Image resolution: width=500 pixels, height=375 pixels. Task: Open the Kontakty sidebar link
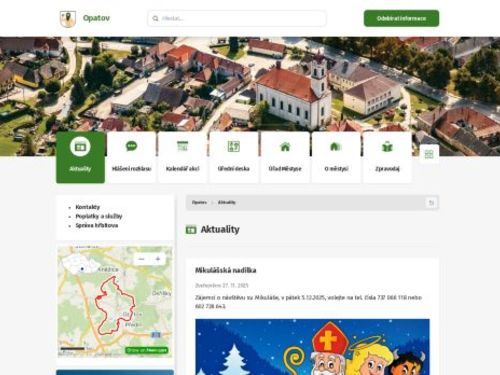click(88, 207)
